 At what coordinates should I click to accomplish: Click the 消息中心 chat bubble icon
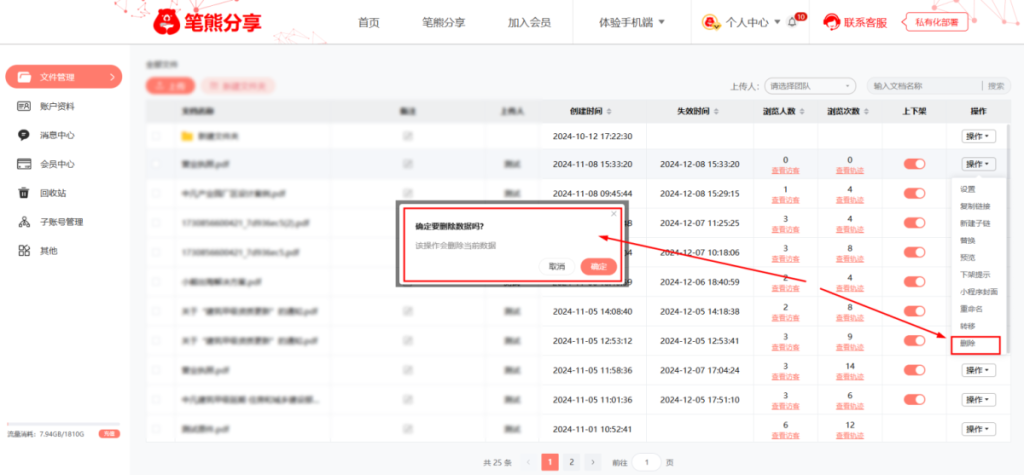click(x=24, y=135)
